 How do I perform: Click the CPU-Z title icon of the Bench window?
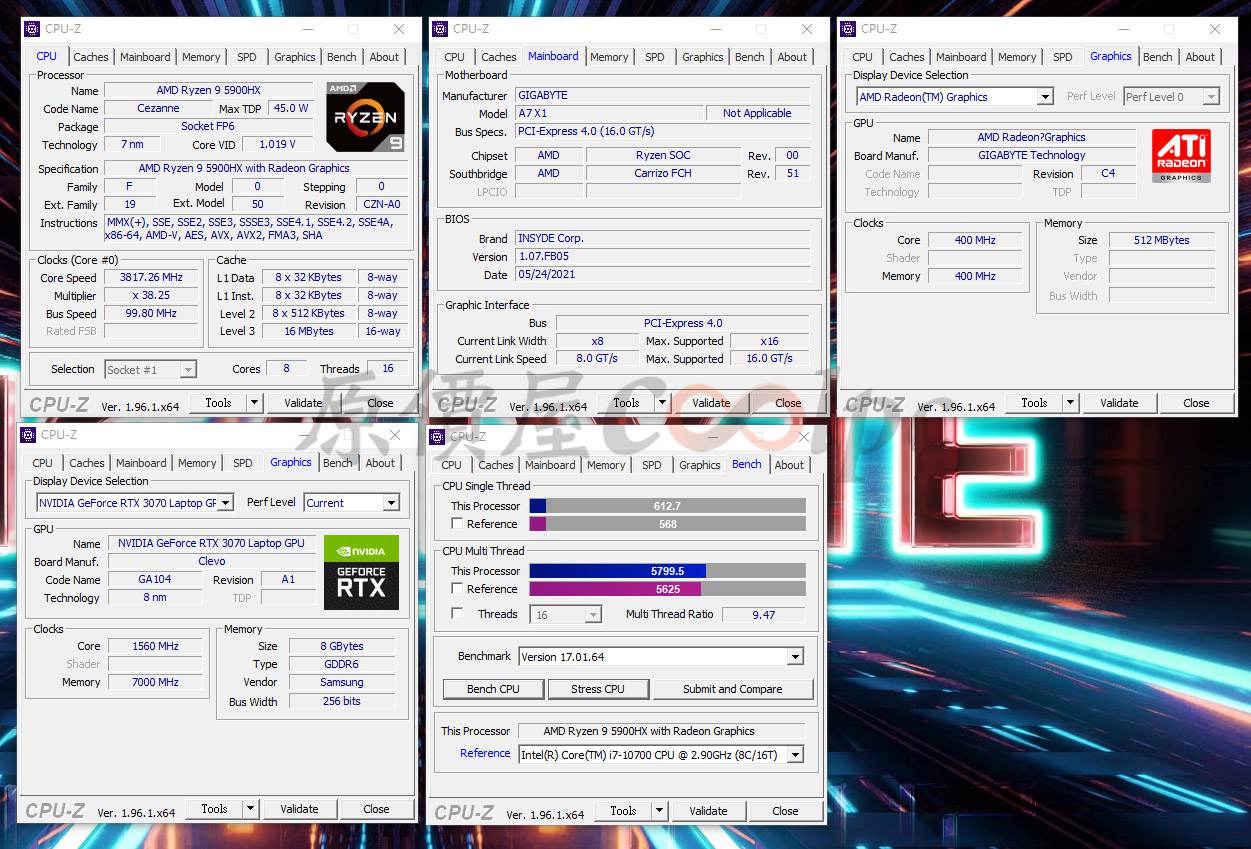(437, 437)
